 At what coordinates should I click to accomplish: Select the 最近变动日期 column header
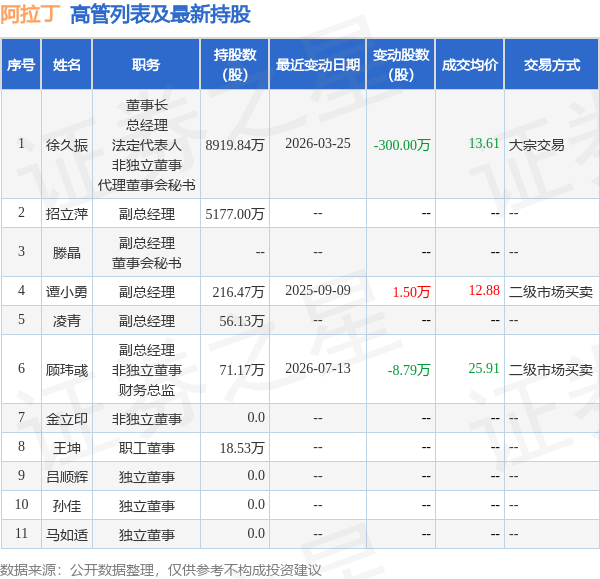pyautogui.click(x=318, y=65)
